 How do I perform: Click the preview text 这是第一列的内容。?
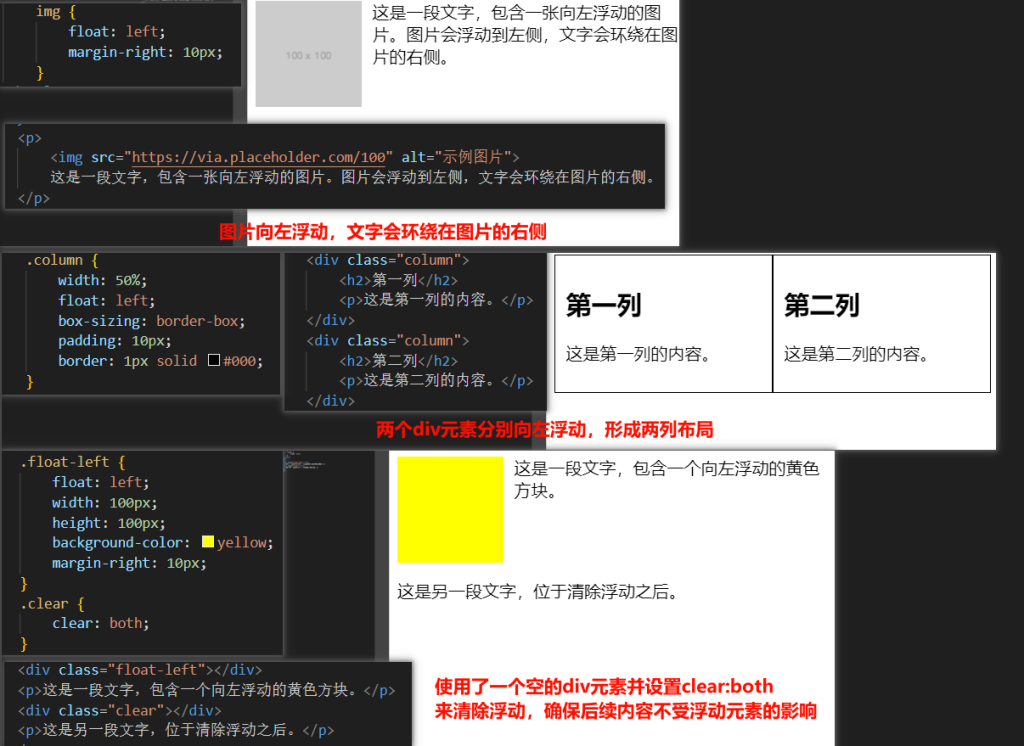click(638, 353)
